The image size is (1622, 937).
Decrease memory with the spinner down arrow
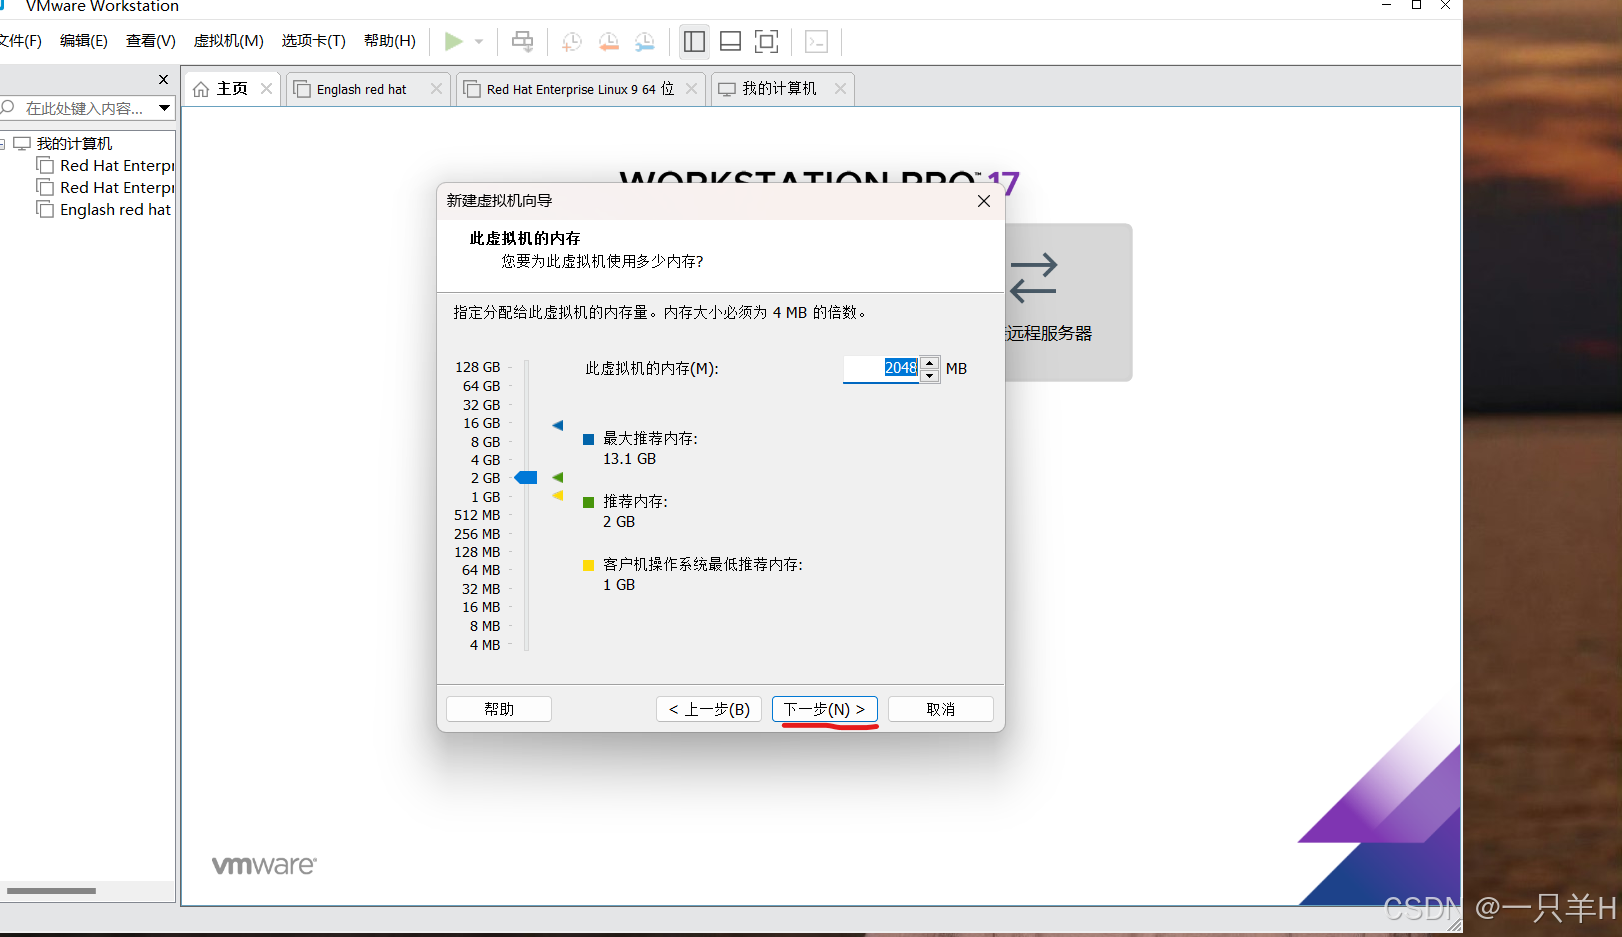coord(930,376)
